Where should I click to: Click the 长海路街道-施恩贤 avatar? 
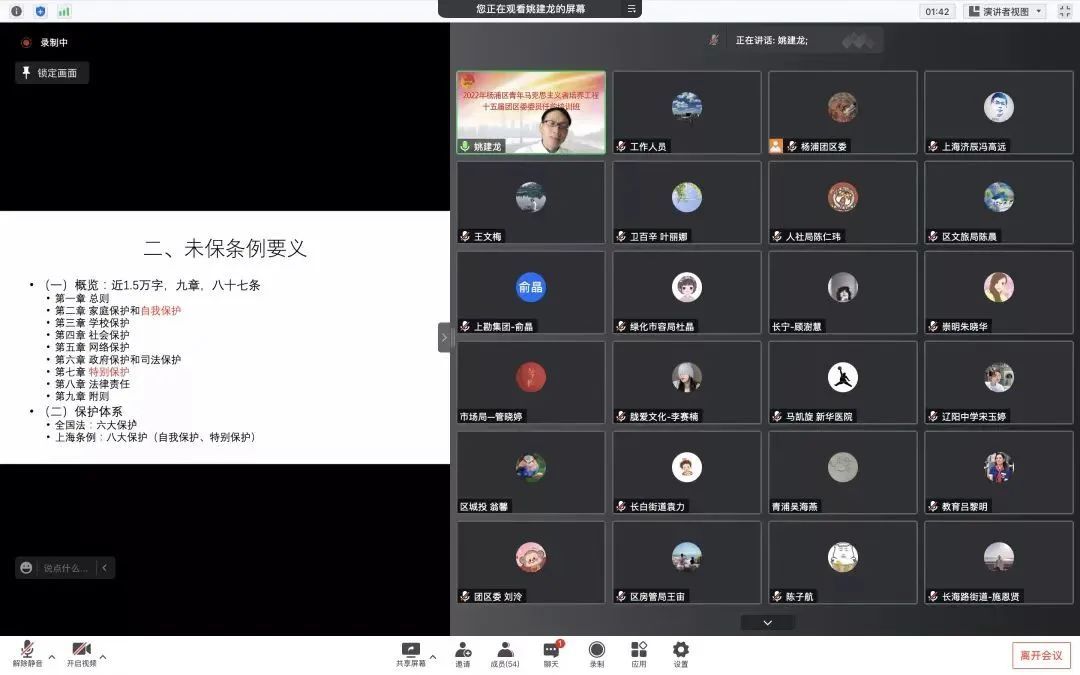(999, 557)
